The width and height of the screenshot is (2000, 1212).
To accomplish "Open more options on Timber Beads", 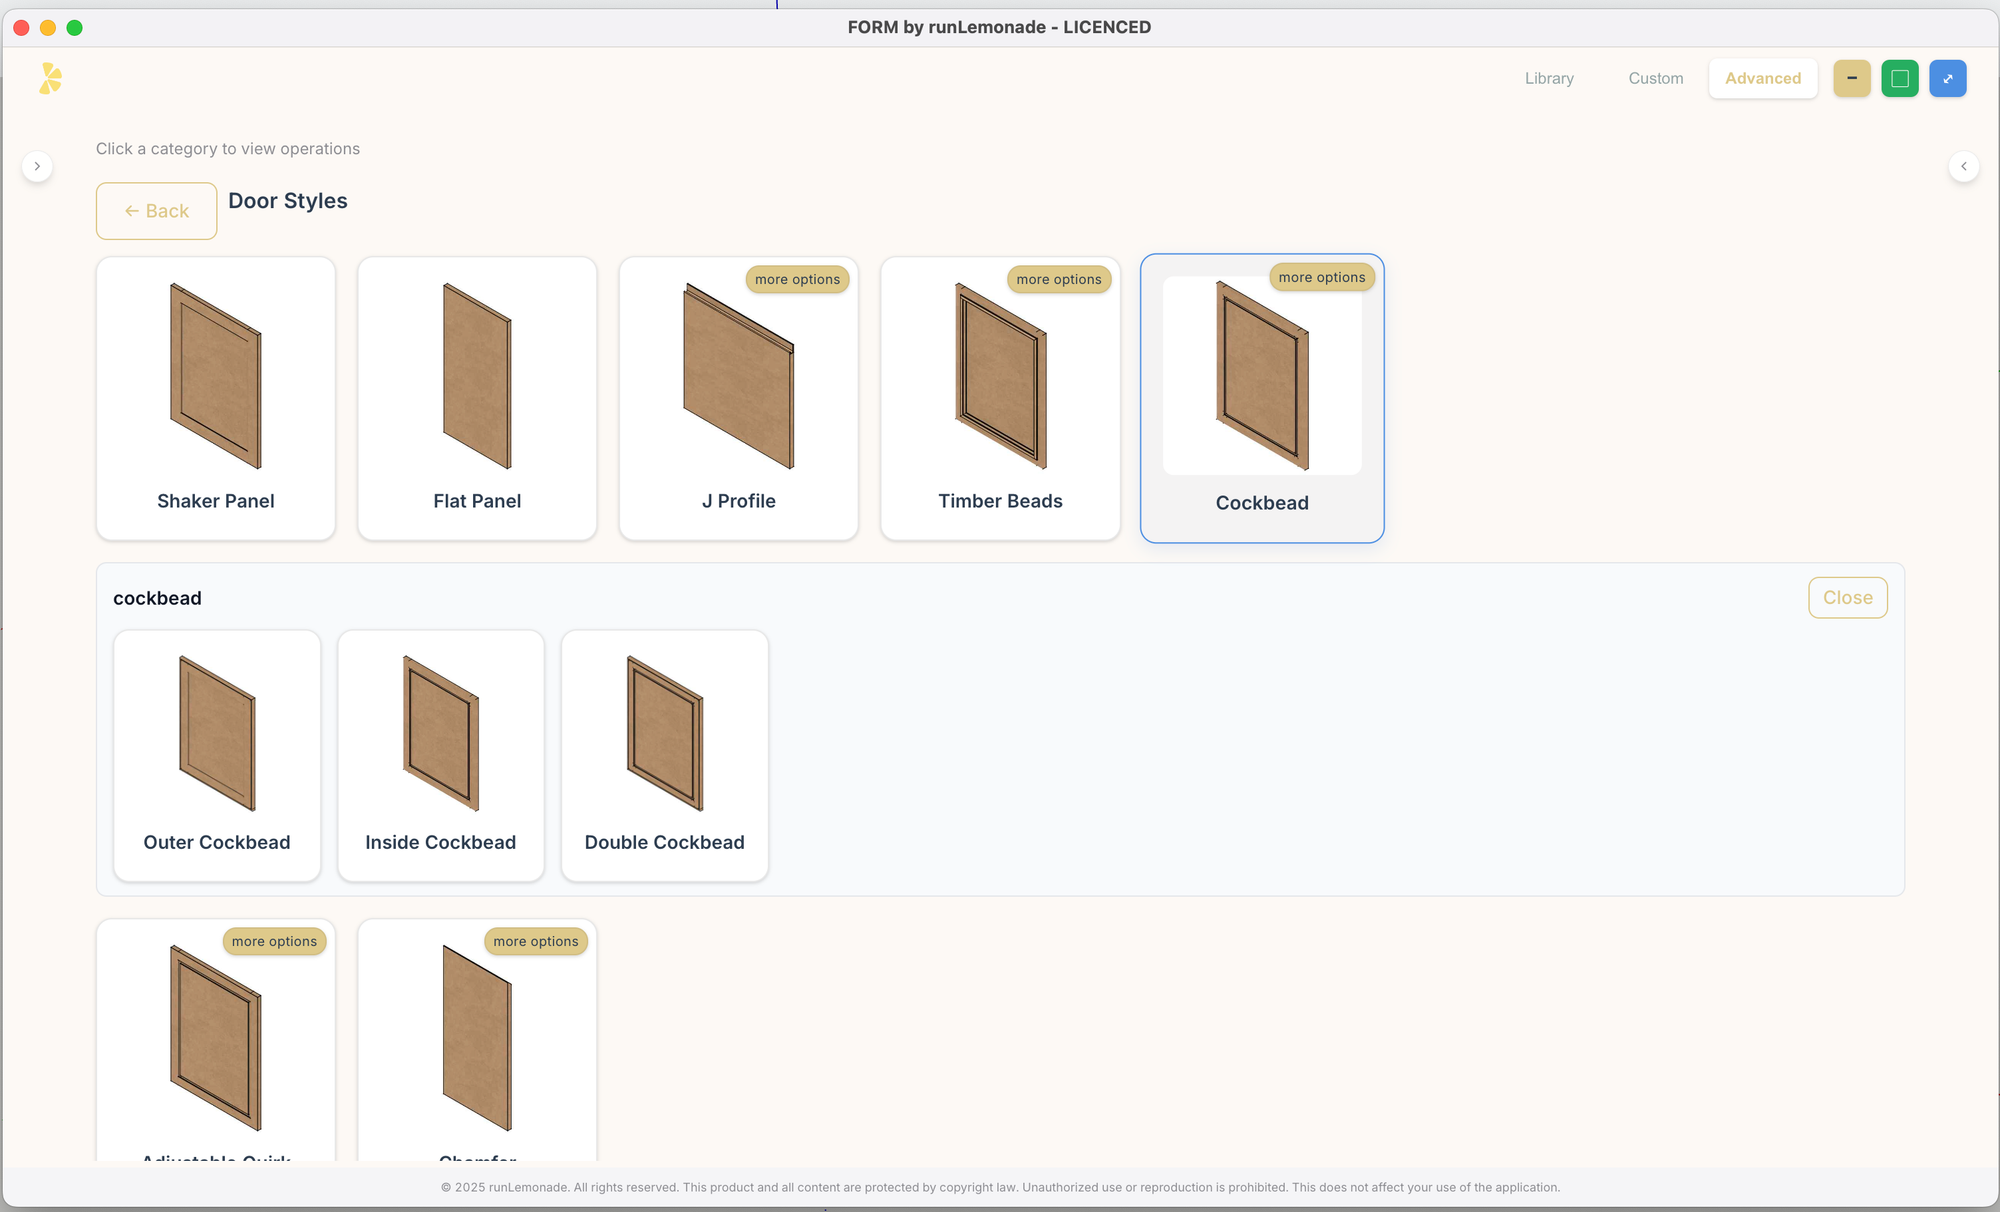I will [1058, 280].
